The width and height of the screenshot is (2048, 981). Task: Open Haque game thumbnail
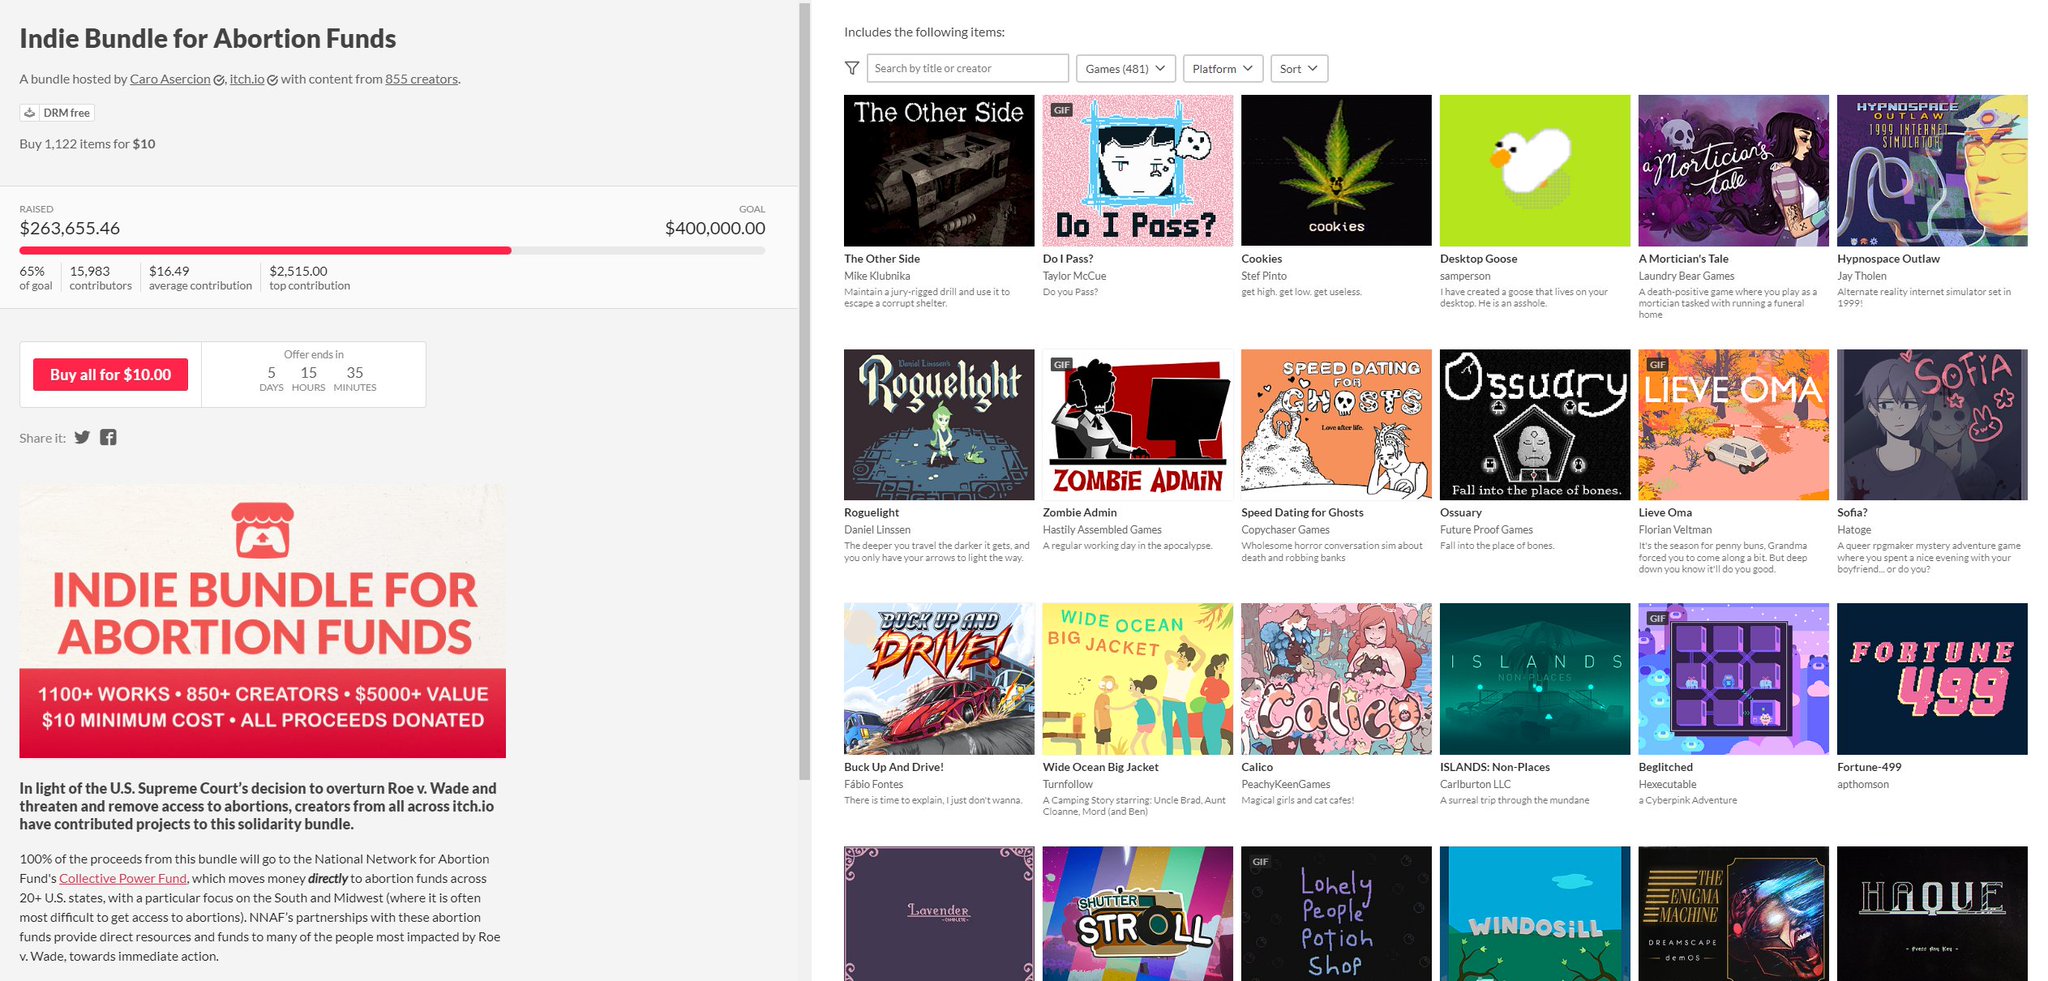[1932, 914]
